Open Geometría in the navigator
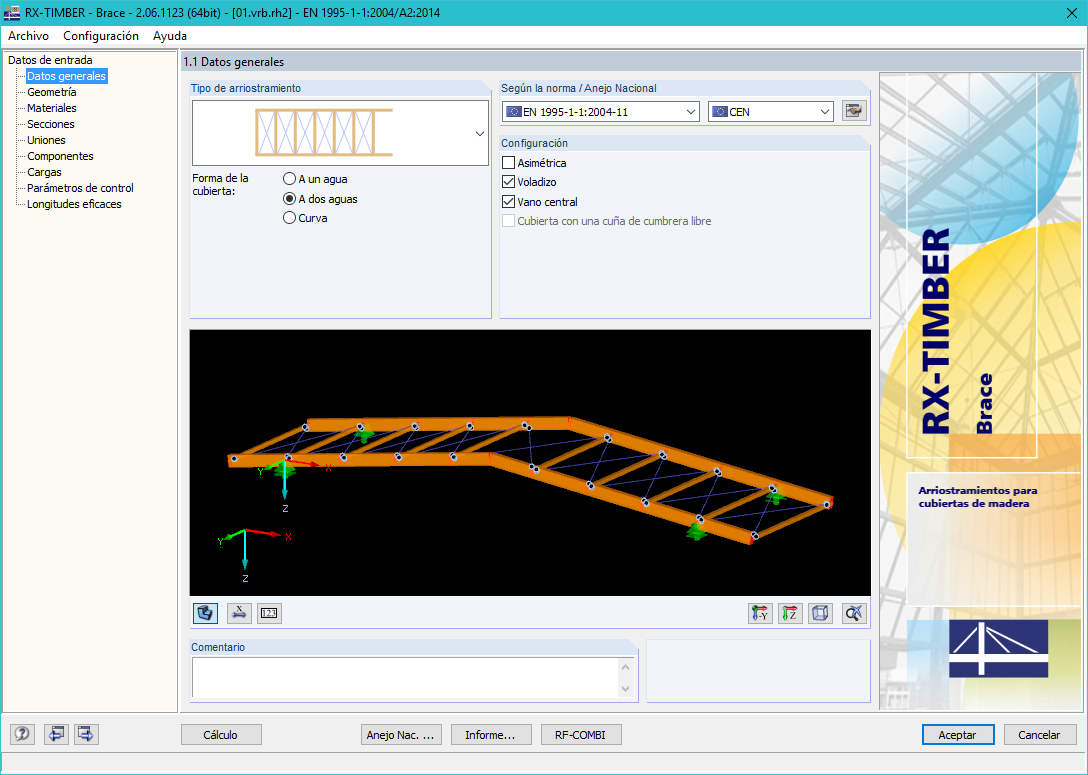This screenshot has width=1088, height=775. (52, 92)
